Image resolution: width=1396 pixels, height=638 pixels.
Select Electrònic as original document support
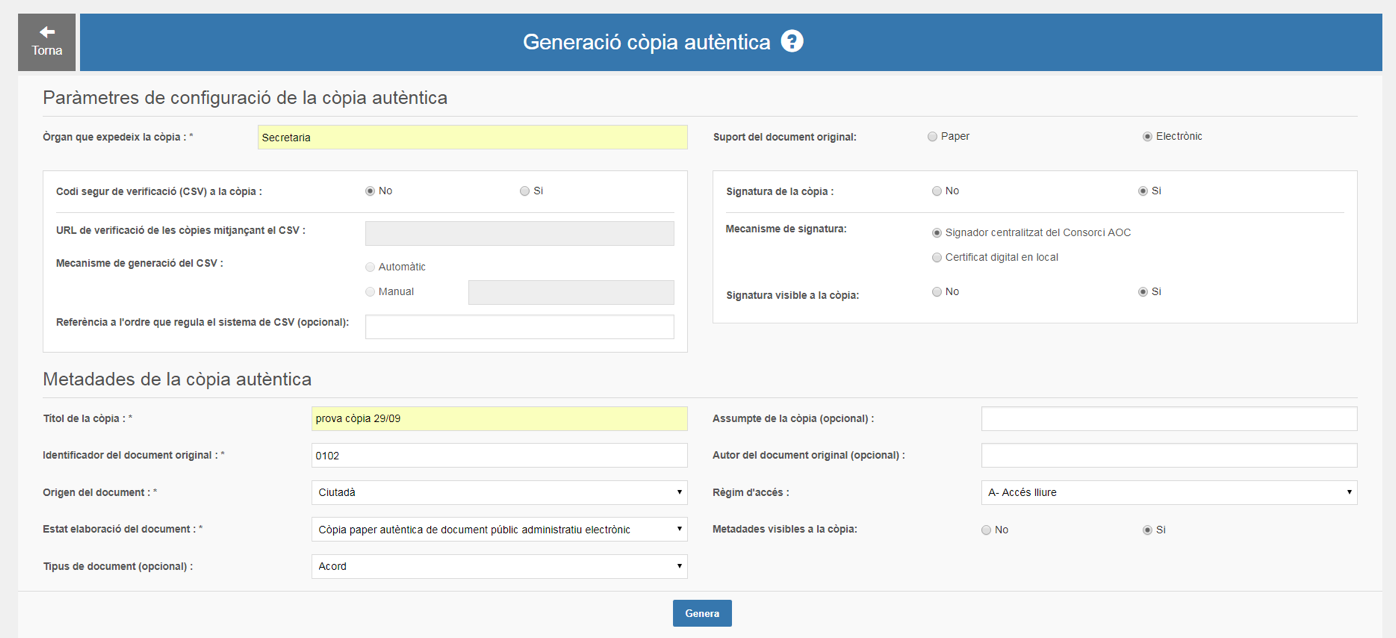(x=1147, y=137)
